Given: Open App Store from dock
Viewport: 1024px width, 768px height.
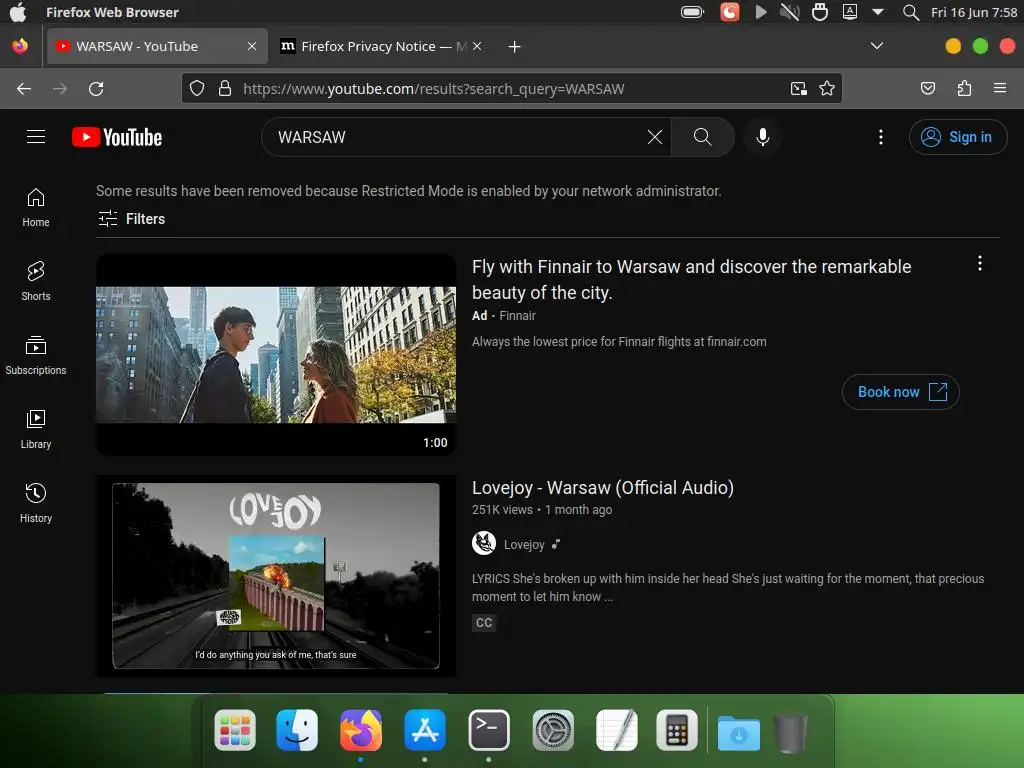Looking at the screenshot, I should 425,730.
